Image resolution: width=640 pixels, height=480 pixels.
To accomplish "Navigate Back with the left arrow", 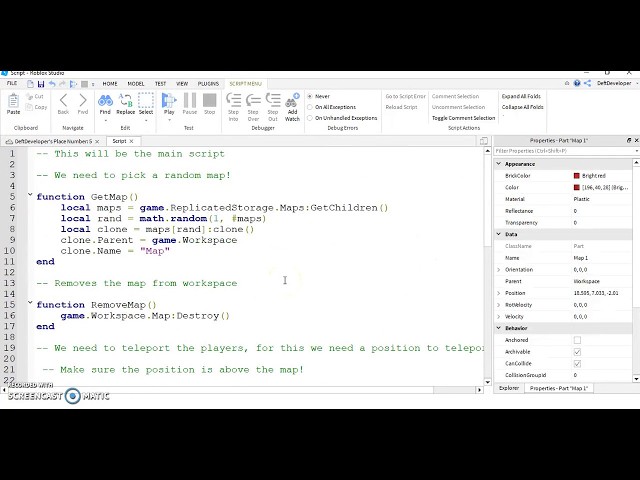I will [63, 100].
